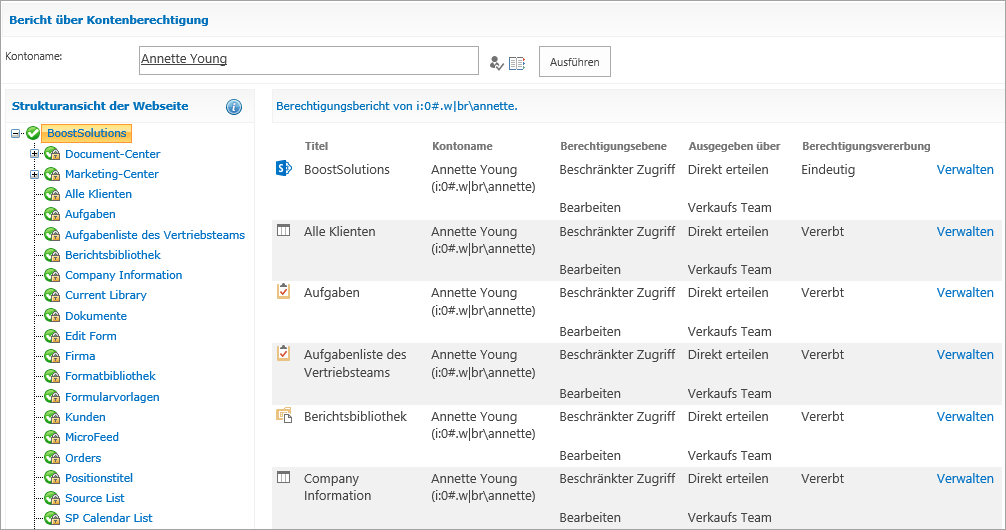Click the lock icon next to Marketing-Center
This screenshot has height=530, width=1006.
[52, 174]
